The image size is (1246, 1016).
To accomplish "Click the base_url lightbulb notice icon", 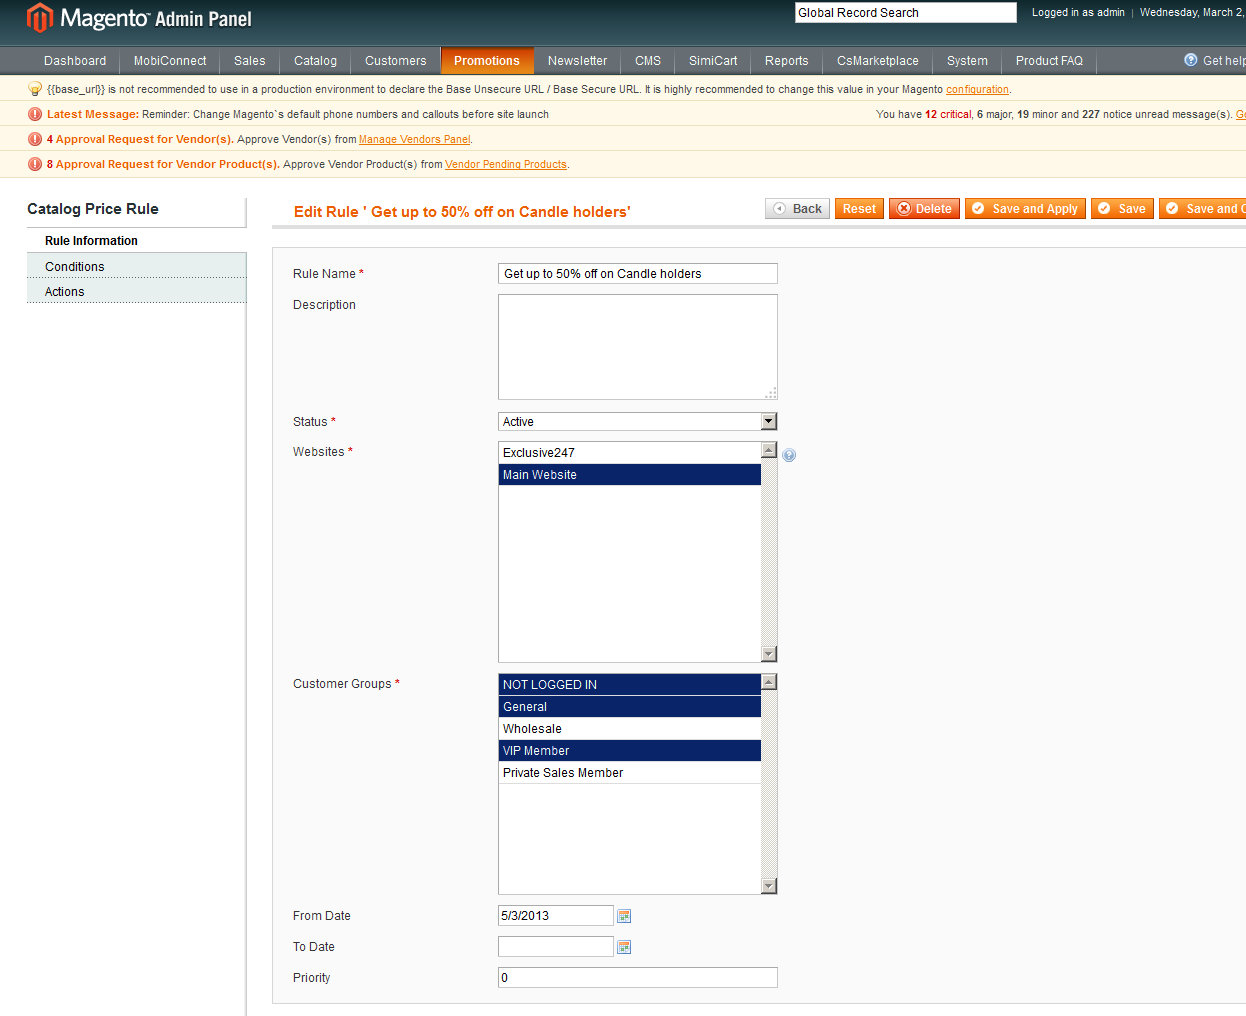I will pyautogui.click(x=35, y=89).
